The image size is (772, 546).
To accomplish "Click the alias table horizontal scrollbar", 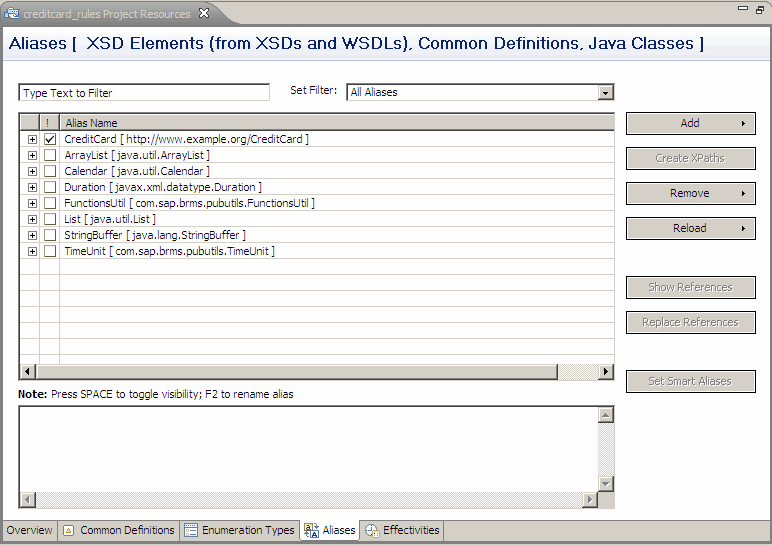I will coord(300,372).
